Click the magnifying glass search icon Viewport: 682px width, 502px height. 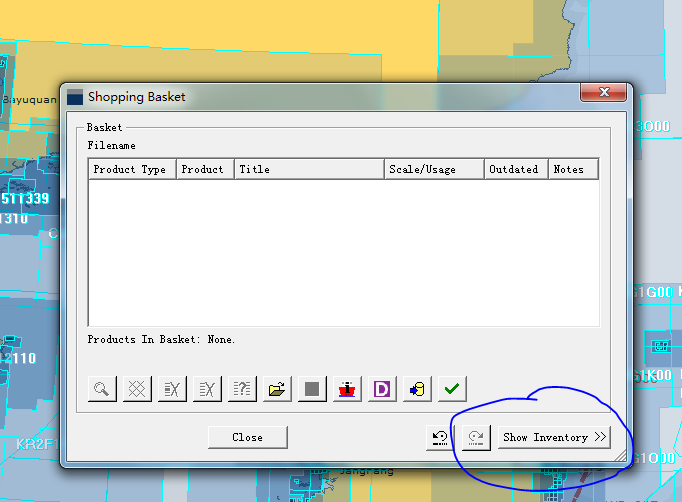[104, 389]
